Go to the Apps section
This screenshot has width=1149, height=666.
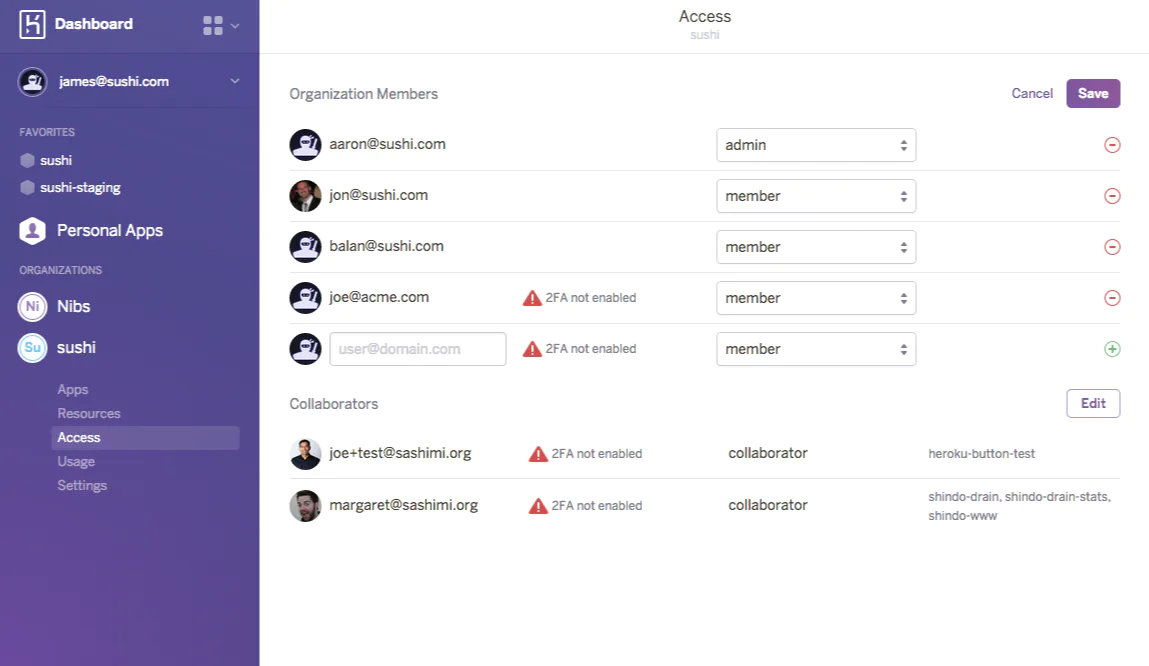pos(73,390)
